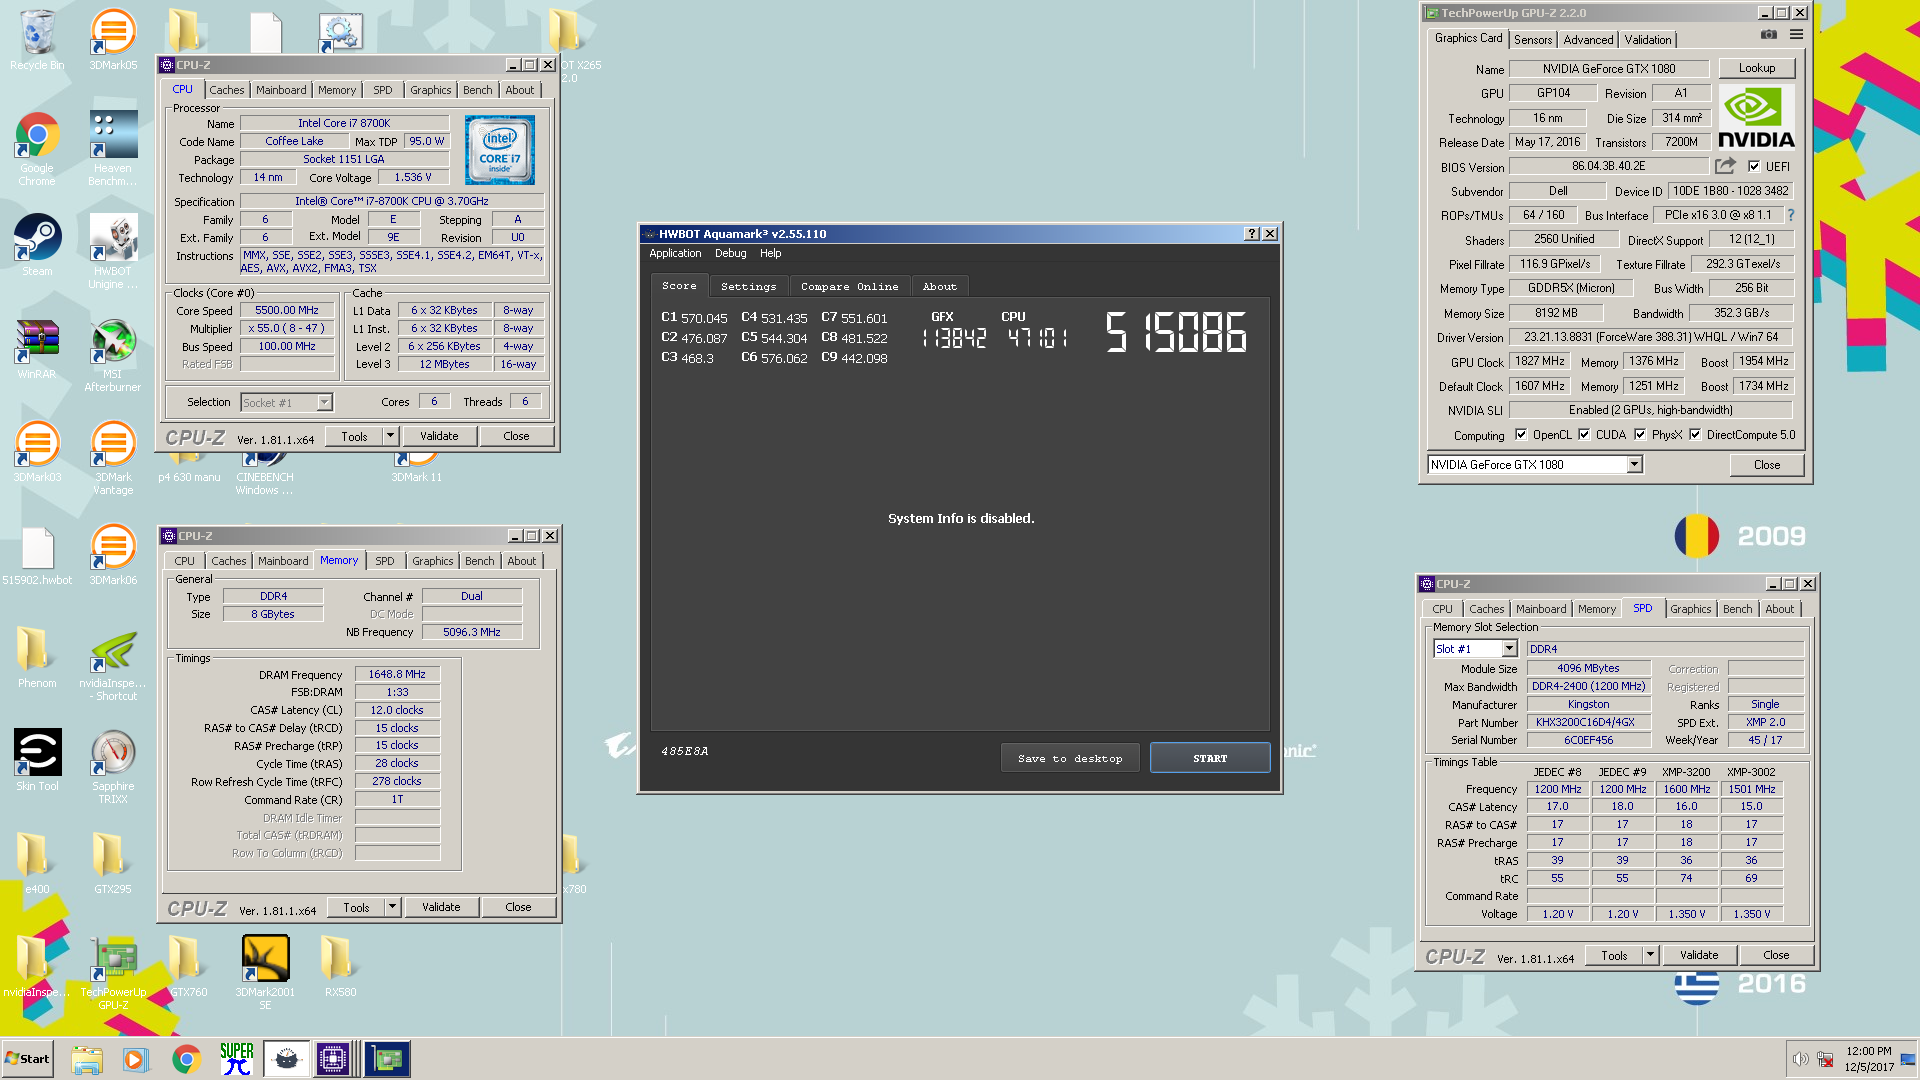
Task: Expand the Tools dropdown arrow in top CPU-Z window
Action: 390,436
